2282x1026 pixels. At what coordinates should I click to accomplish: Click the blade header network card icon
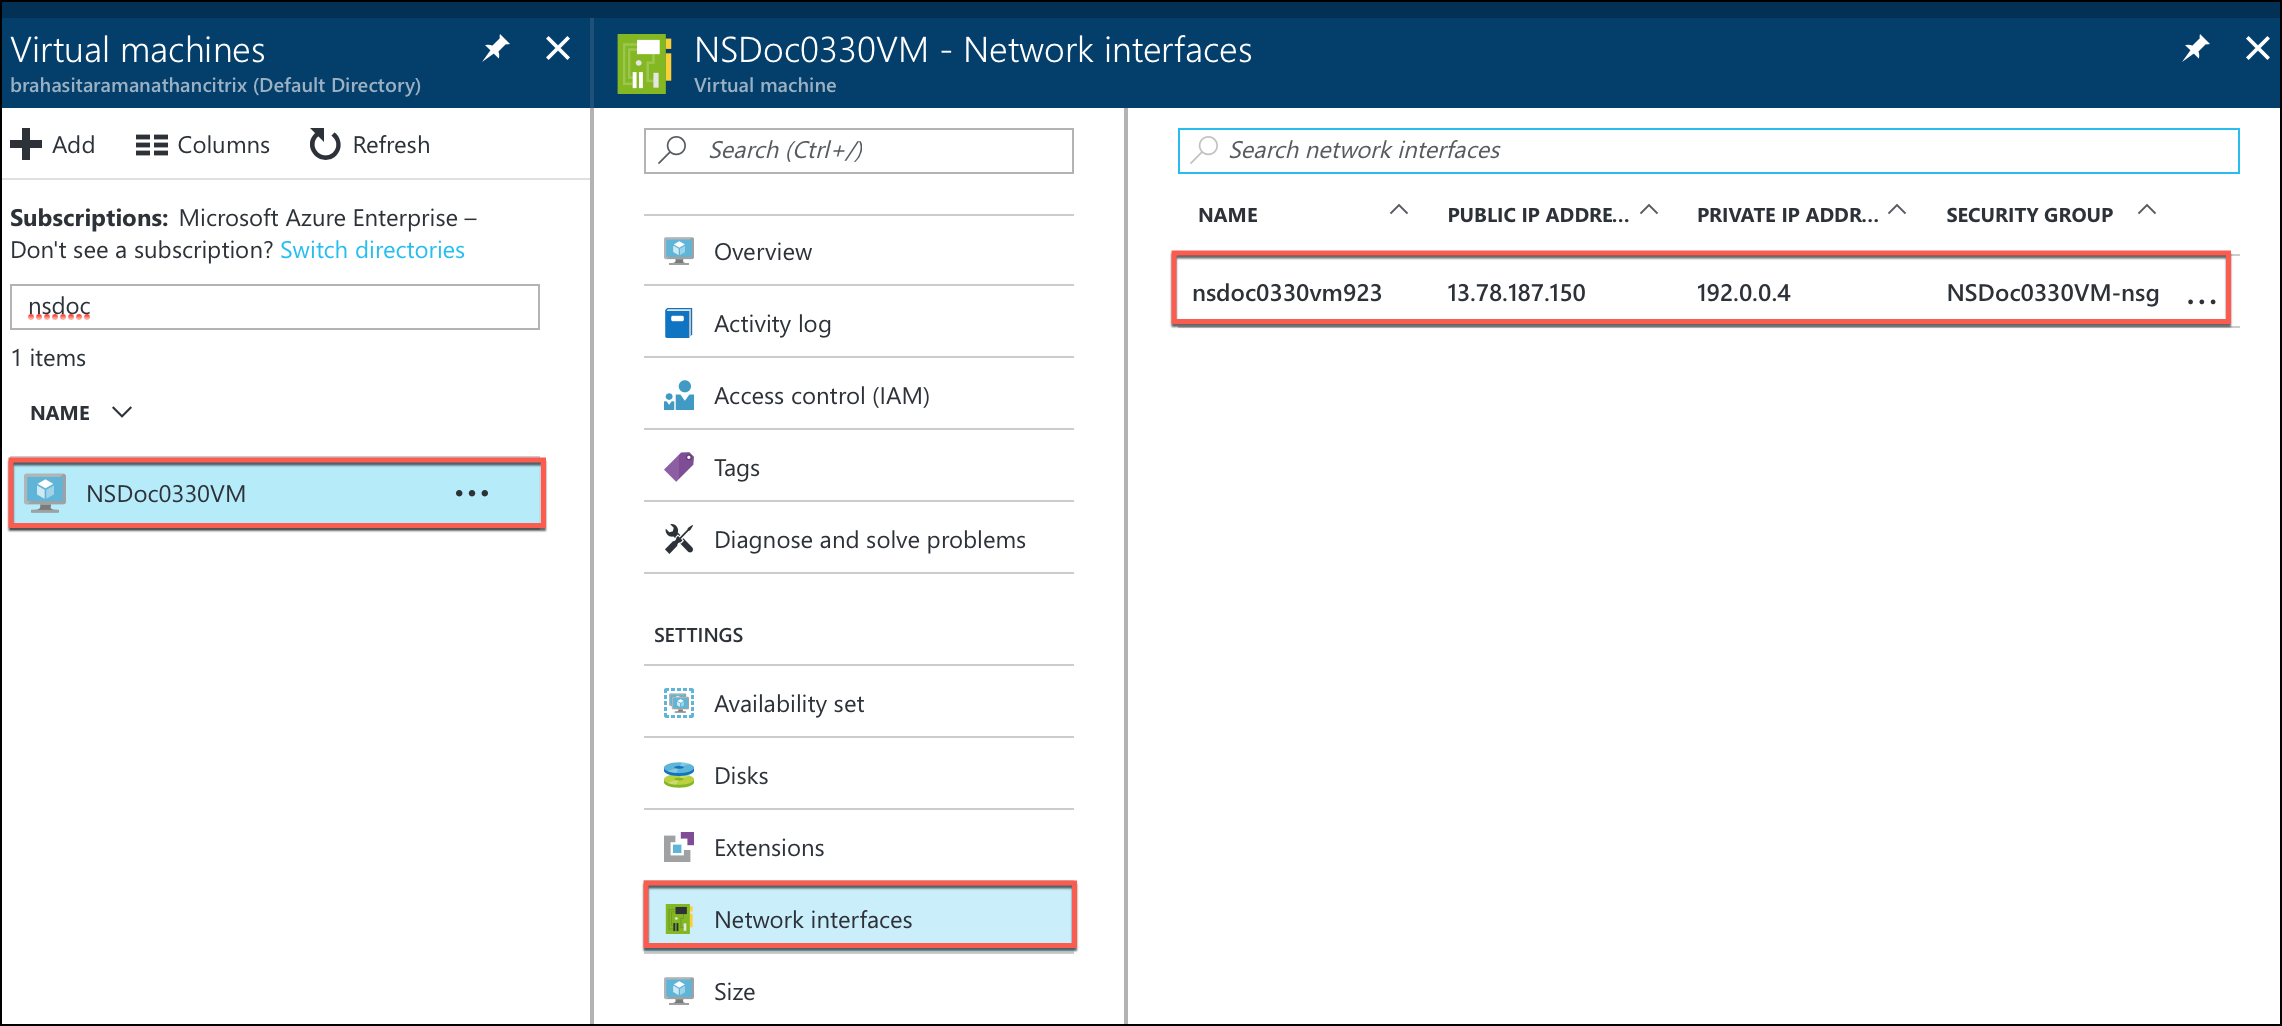click(x=643, y=64)
